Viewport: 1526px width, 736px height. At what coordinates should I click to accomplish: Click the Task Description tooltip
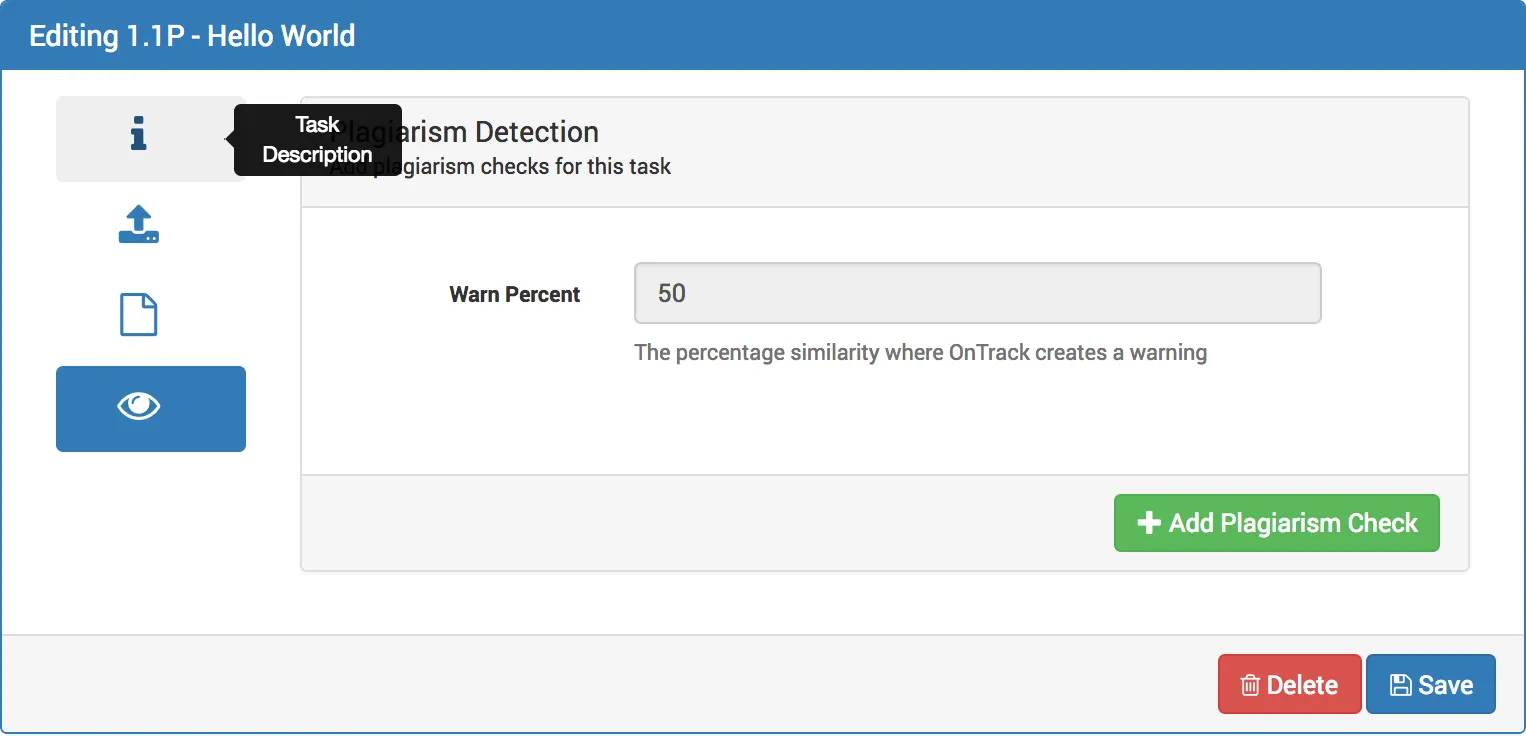click(317, 139)
